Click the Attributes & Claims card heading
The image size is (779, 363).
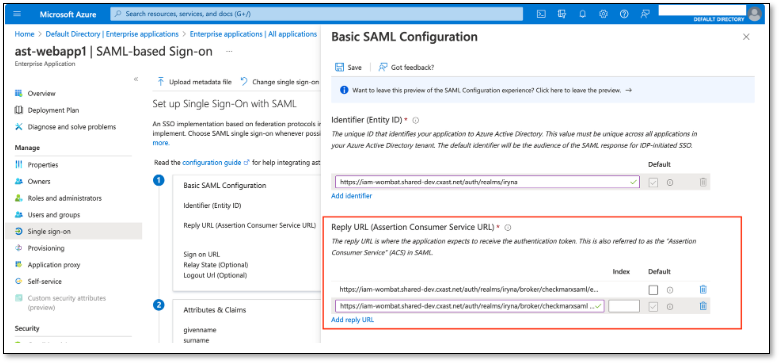[x=215, y=309]
